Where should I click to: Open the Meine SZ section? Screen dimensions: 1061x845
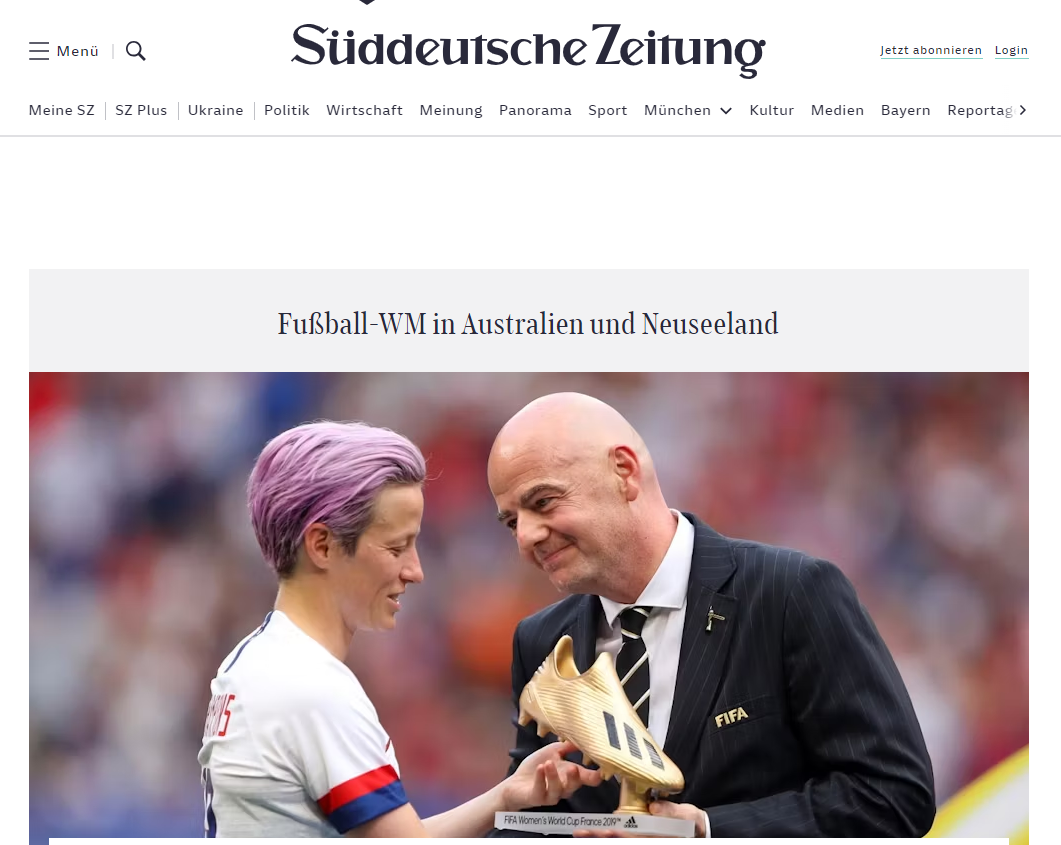coord(62,110)
